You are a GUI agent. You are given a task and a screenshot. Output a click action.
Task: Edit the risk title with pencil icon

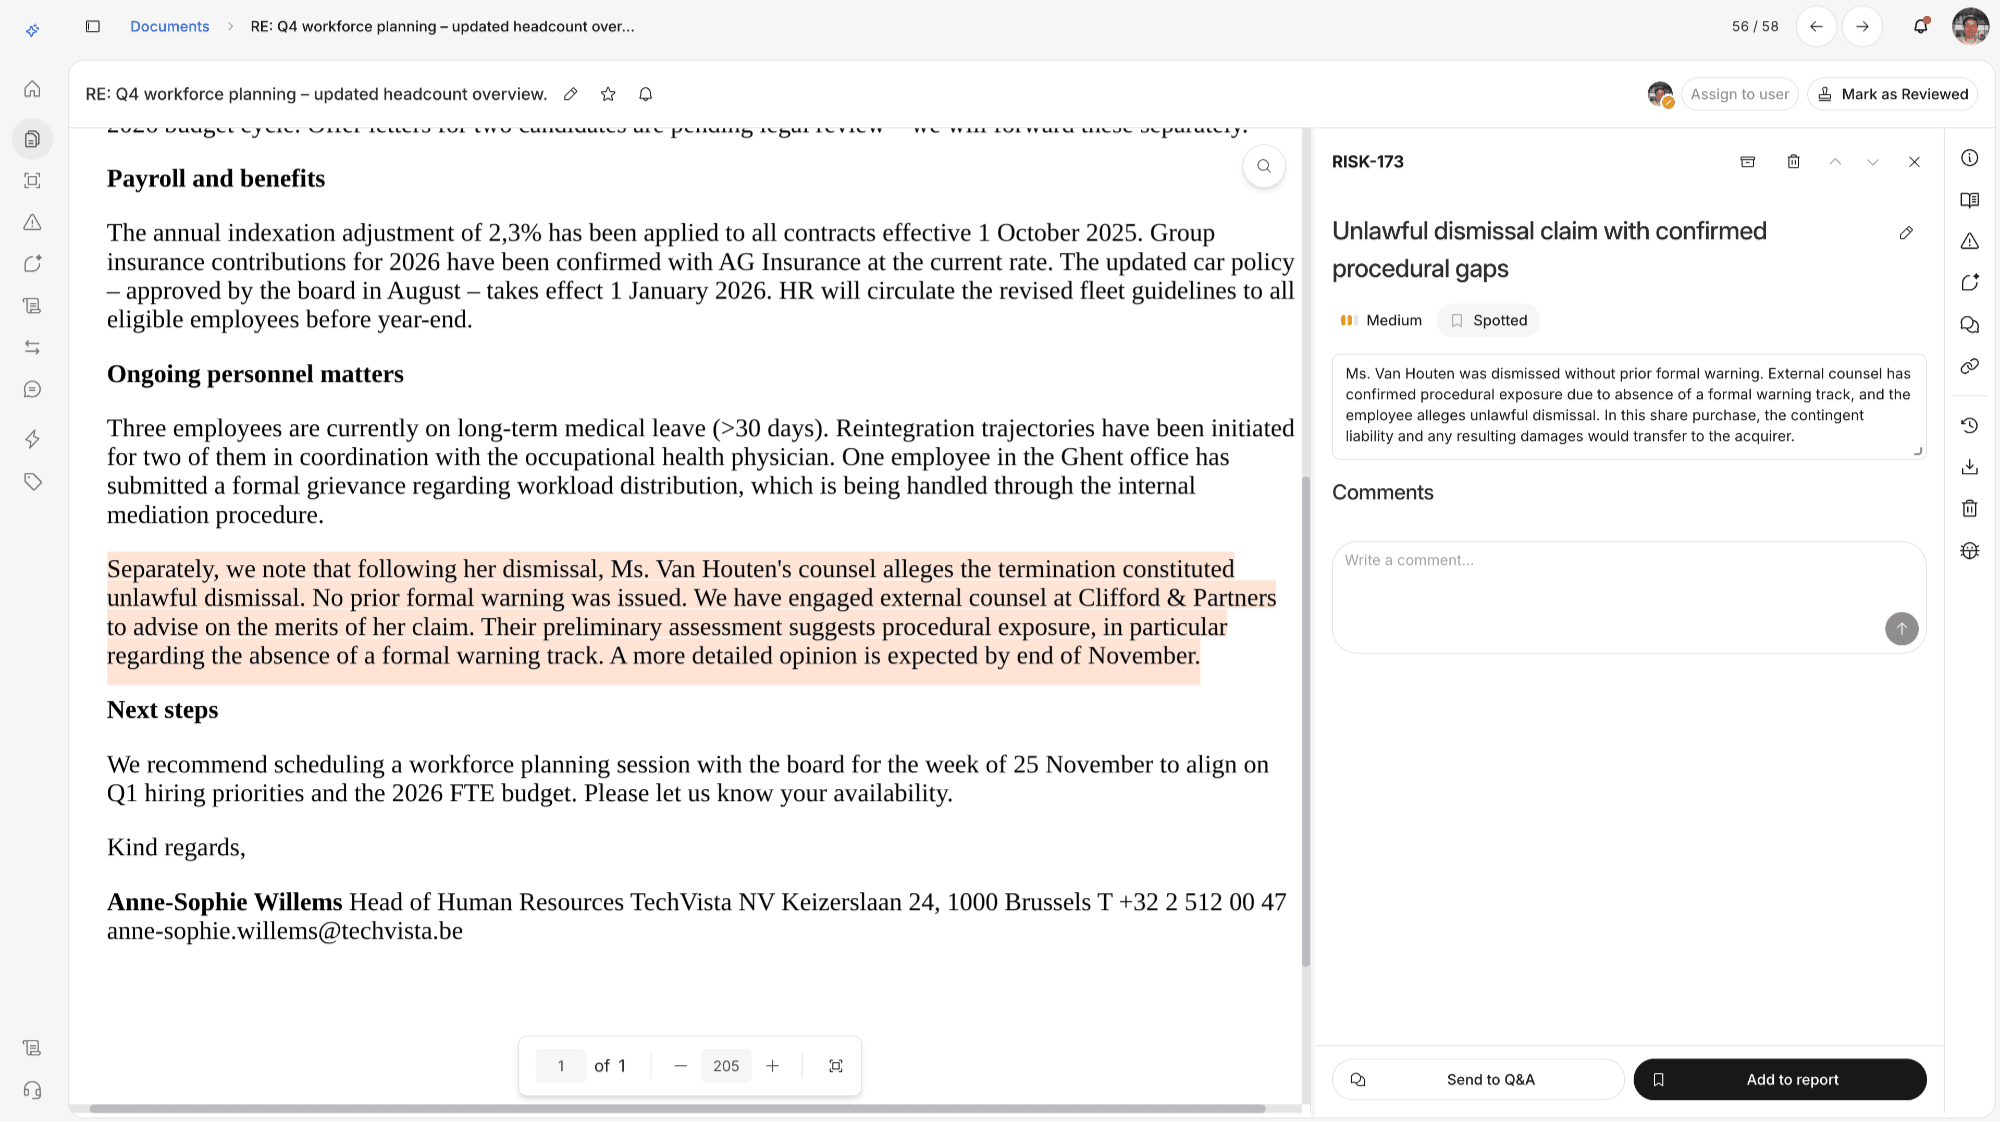1906,233
